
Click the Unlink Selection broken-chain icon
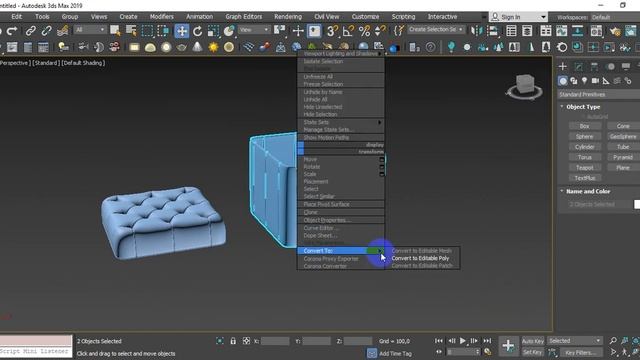(47, 31)
